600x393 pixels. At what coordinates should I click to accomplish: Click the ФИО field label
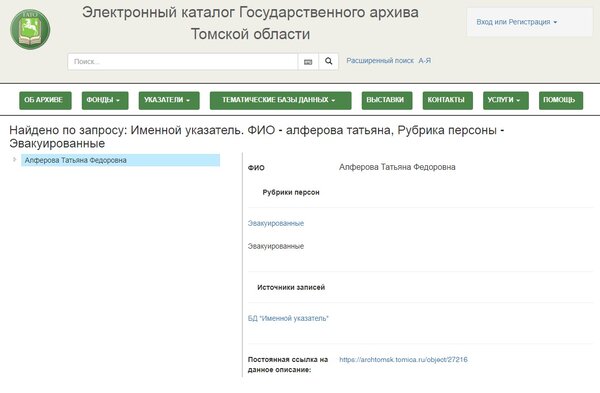[x=256, y=168]
